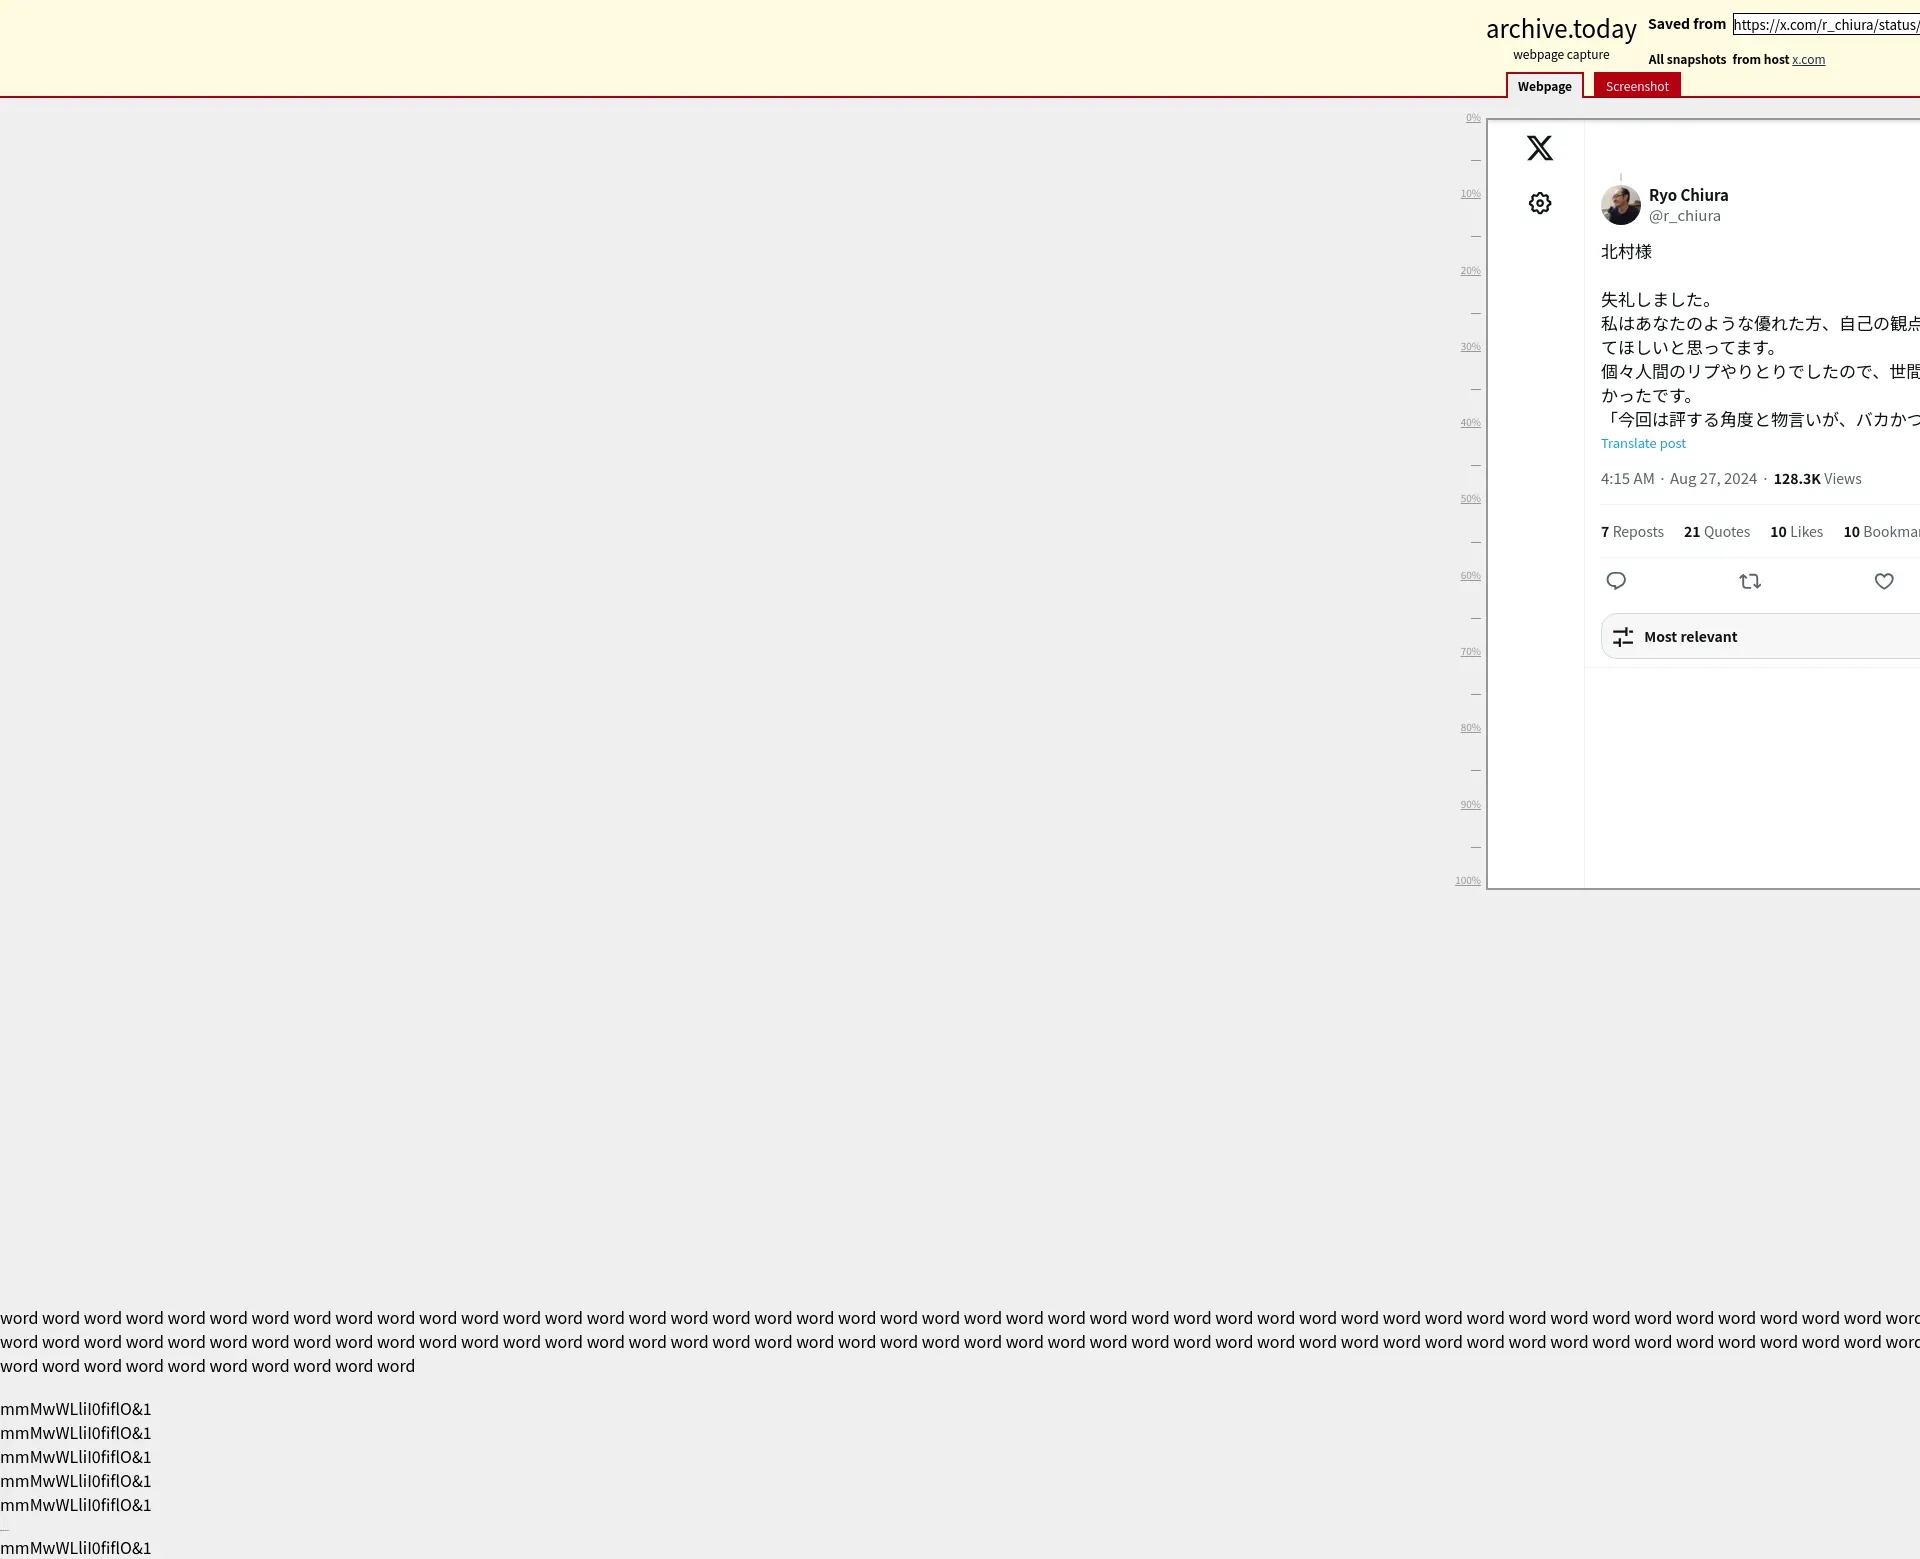Switch to the Webpage tab
This screenshot has width=1920, height=1559.
point(1544,86)
